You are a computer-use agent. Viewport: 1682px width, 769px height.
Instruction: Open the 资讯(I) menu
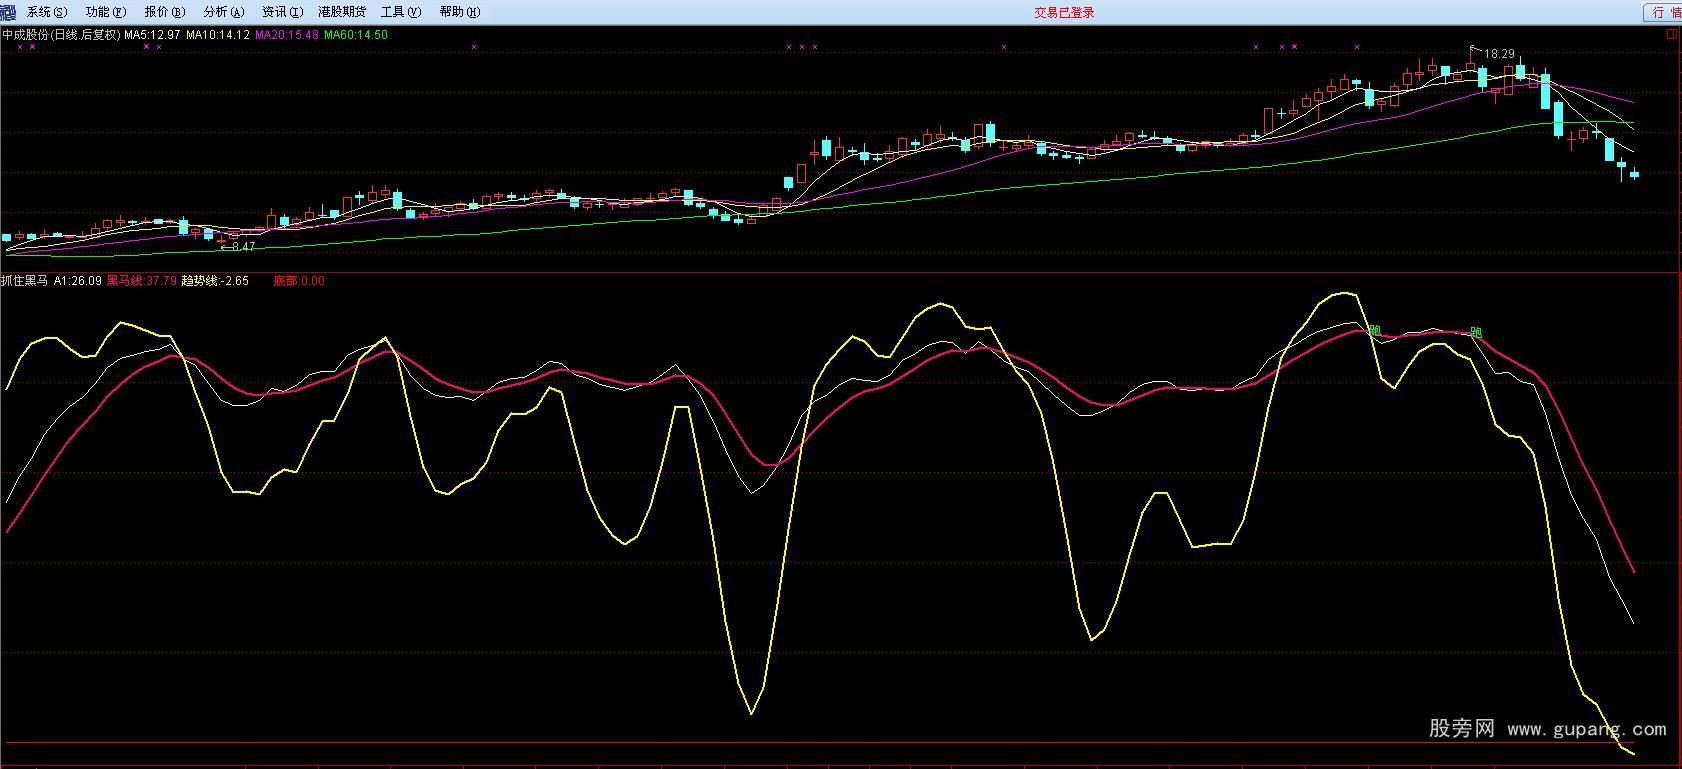tap(282, 12)
